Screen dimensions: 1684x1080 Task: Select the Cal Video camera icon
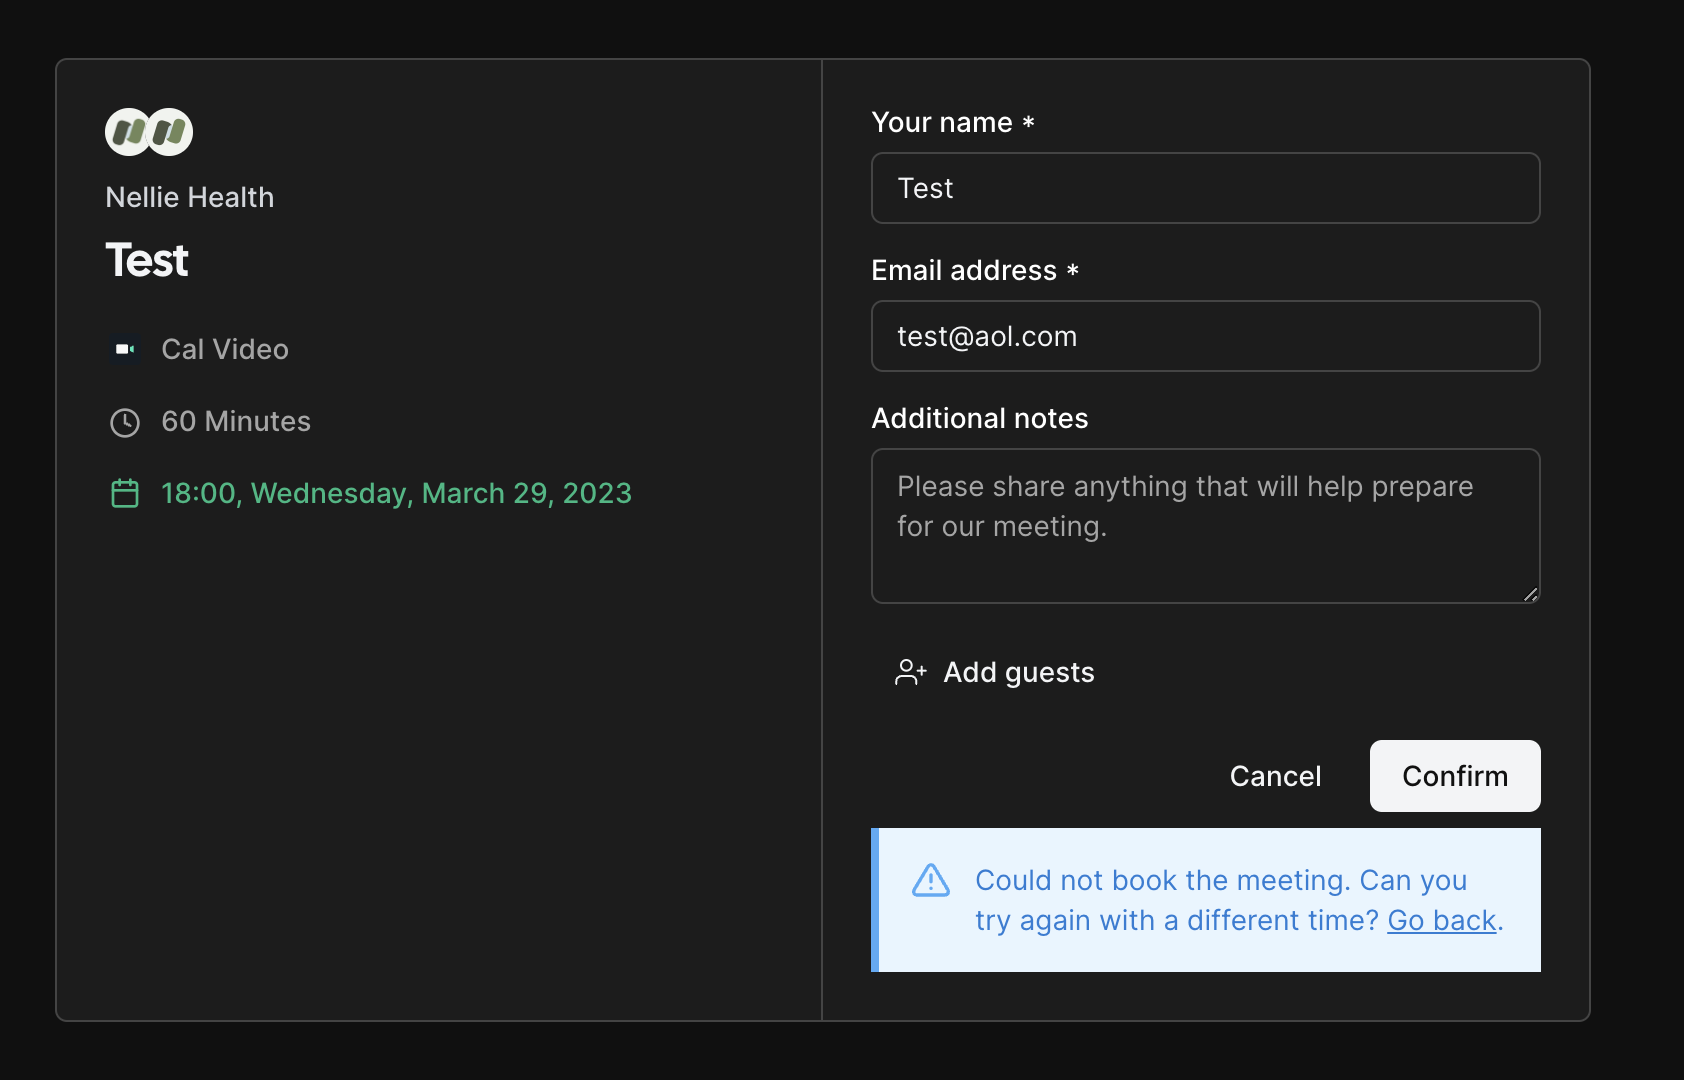(125, 349)
